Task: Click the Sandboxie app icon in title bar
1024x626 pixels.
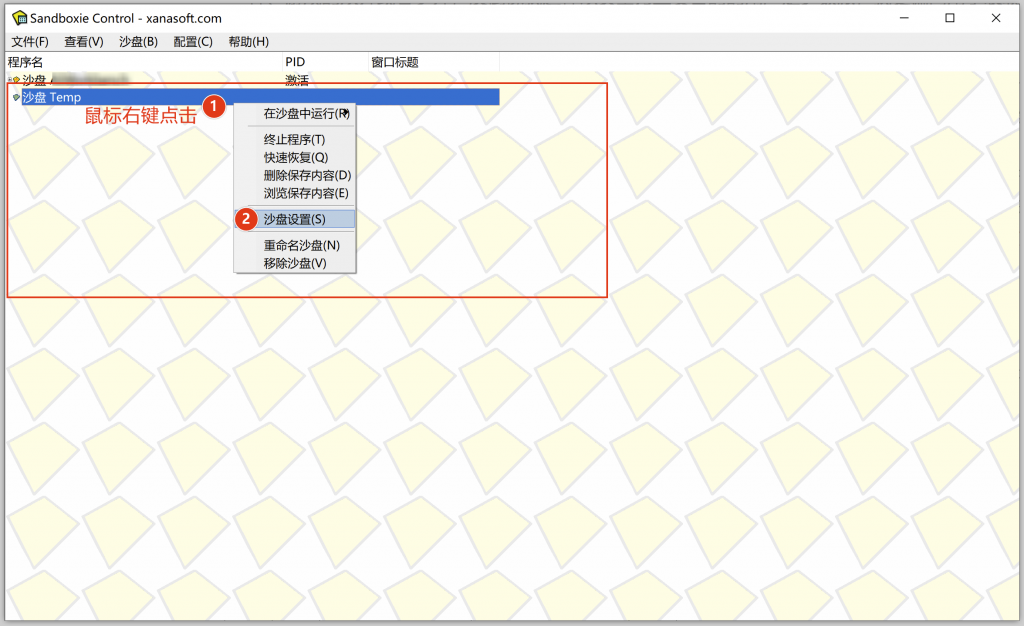Action: (18, 18)
